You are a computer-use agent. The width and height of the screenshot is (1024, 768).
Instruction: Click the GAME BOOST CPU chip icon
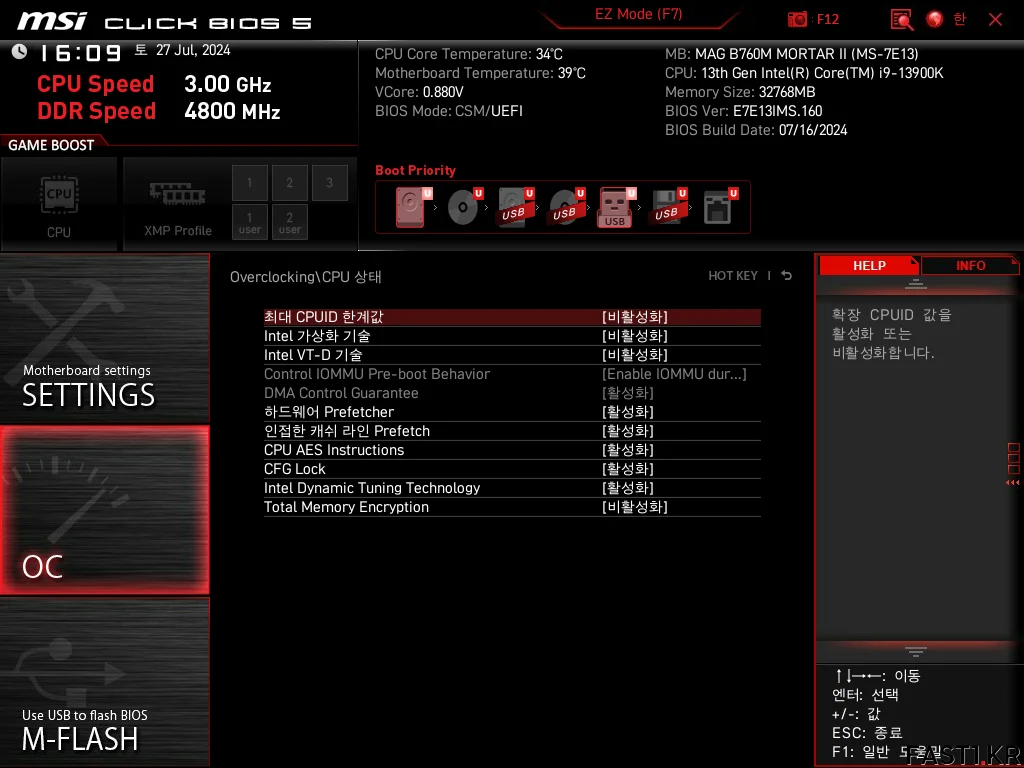point(59,194)
